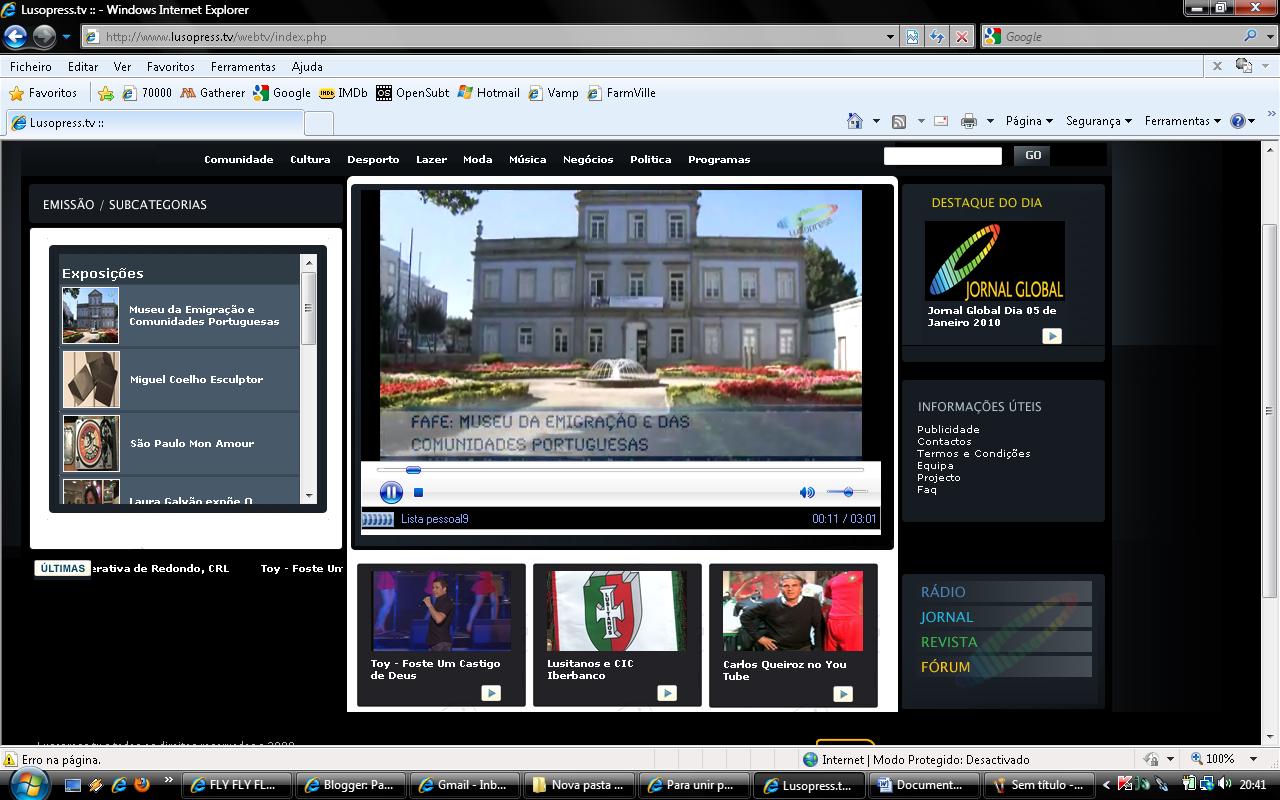Open the Contactos link
This screenshot has width=1280, height=800.
944,441
